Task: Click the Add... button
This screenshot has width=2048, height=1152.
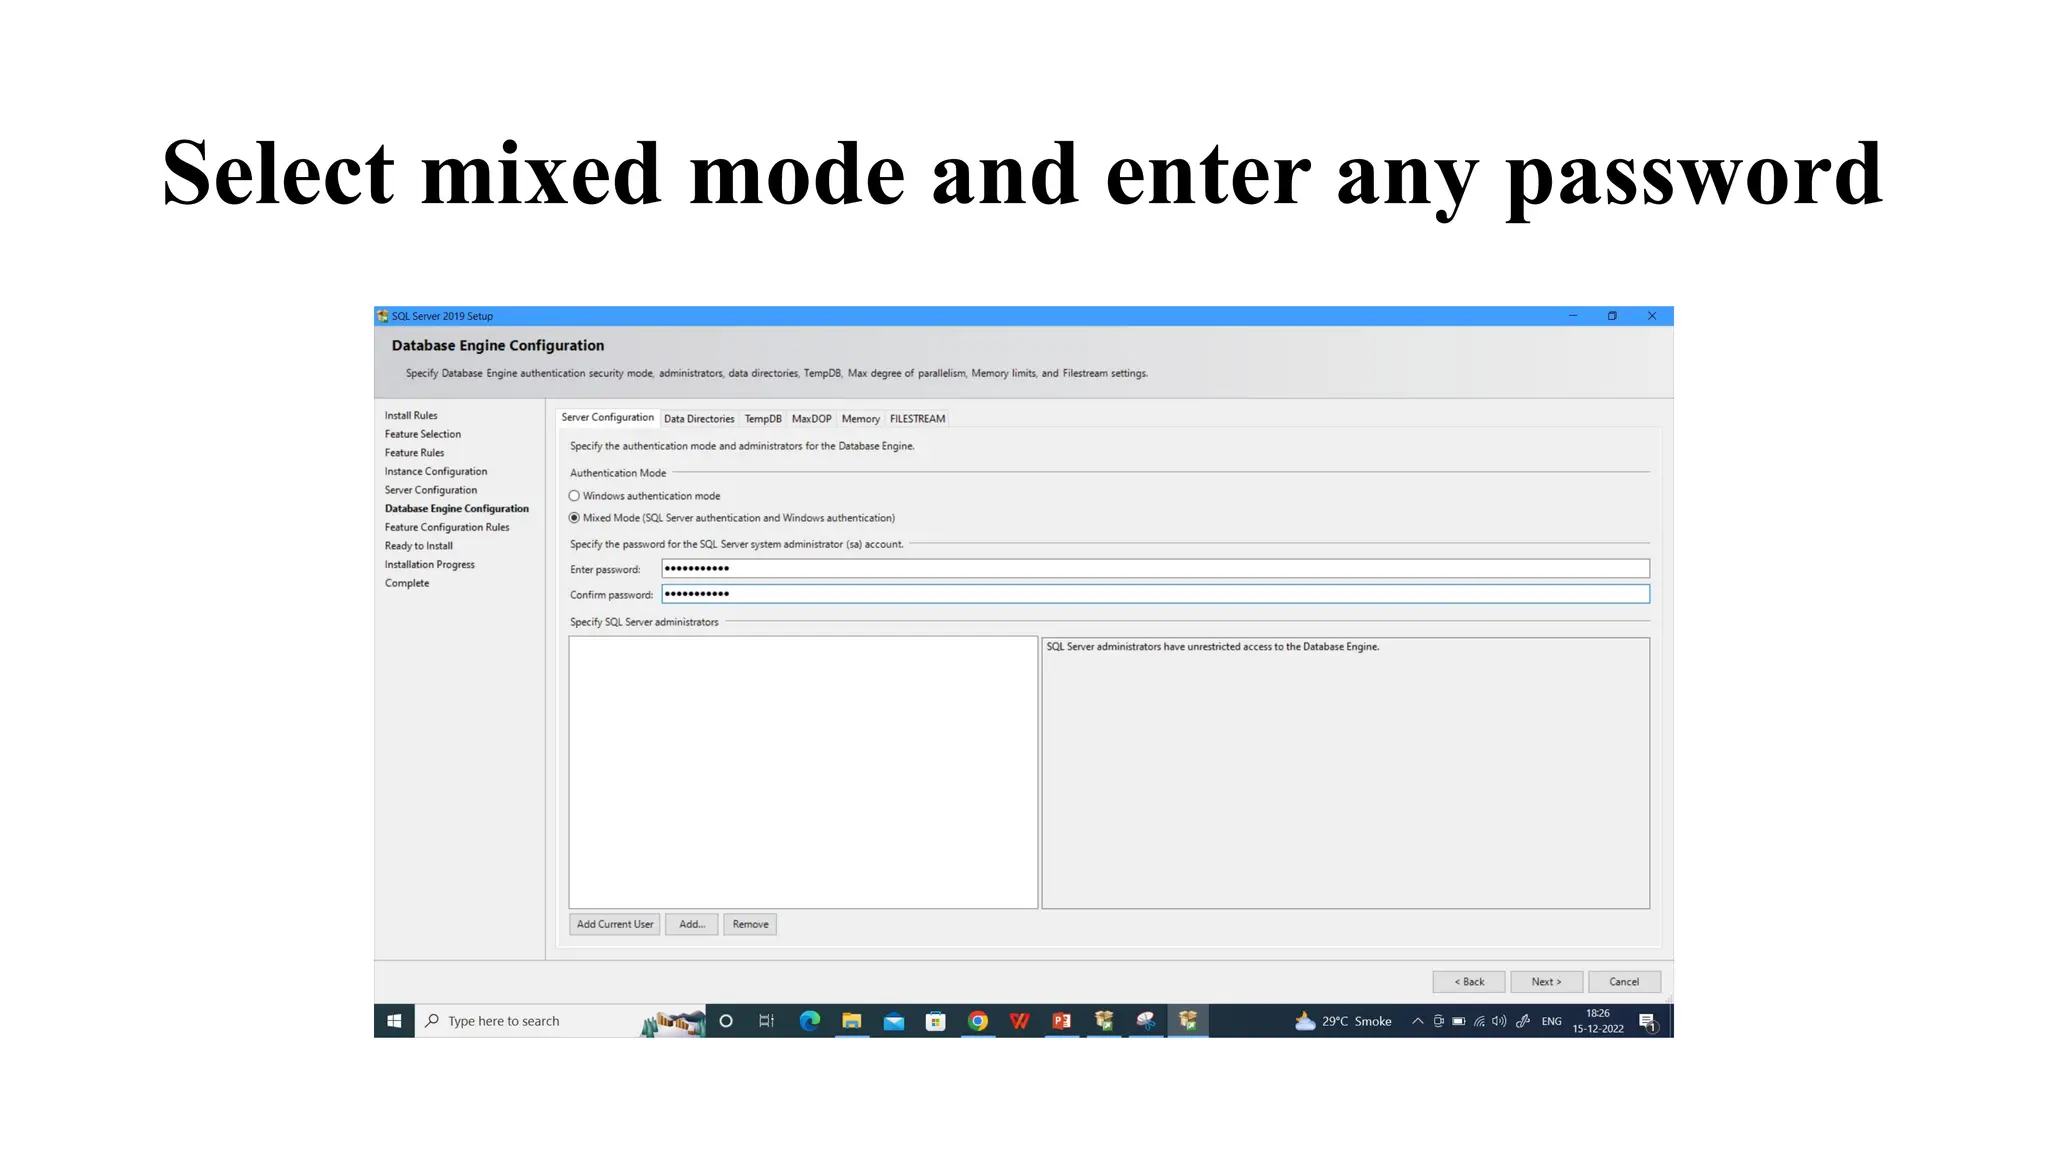Action: coord(692,924)
